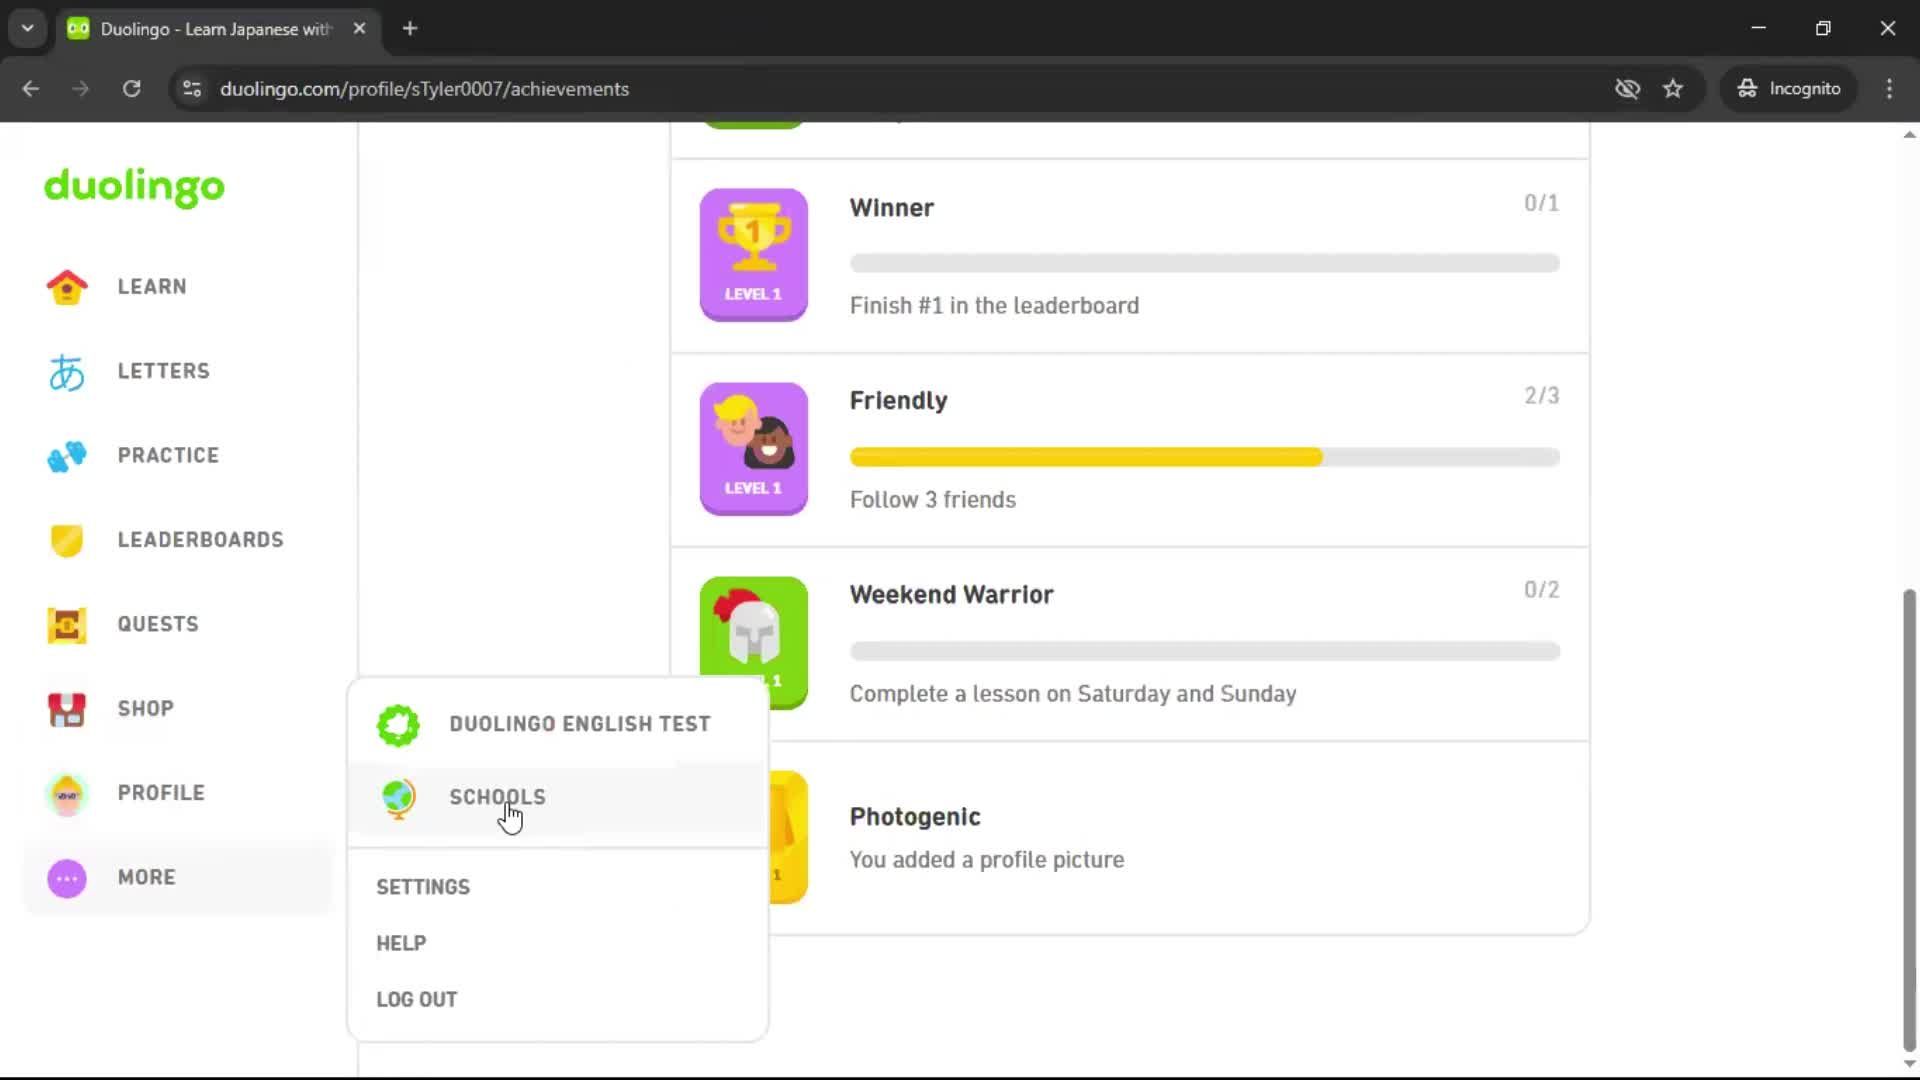
Task: Select the Duolingo English Test ring icon
Action: pos(398,724)
